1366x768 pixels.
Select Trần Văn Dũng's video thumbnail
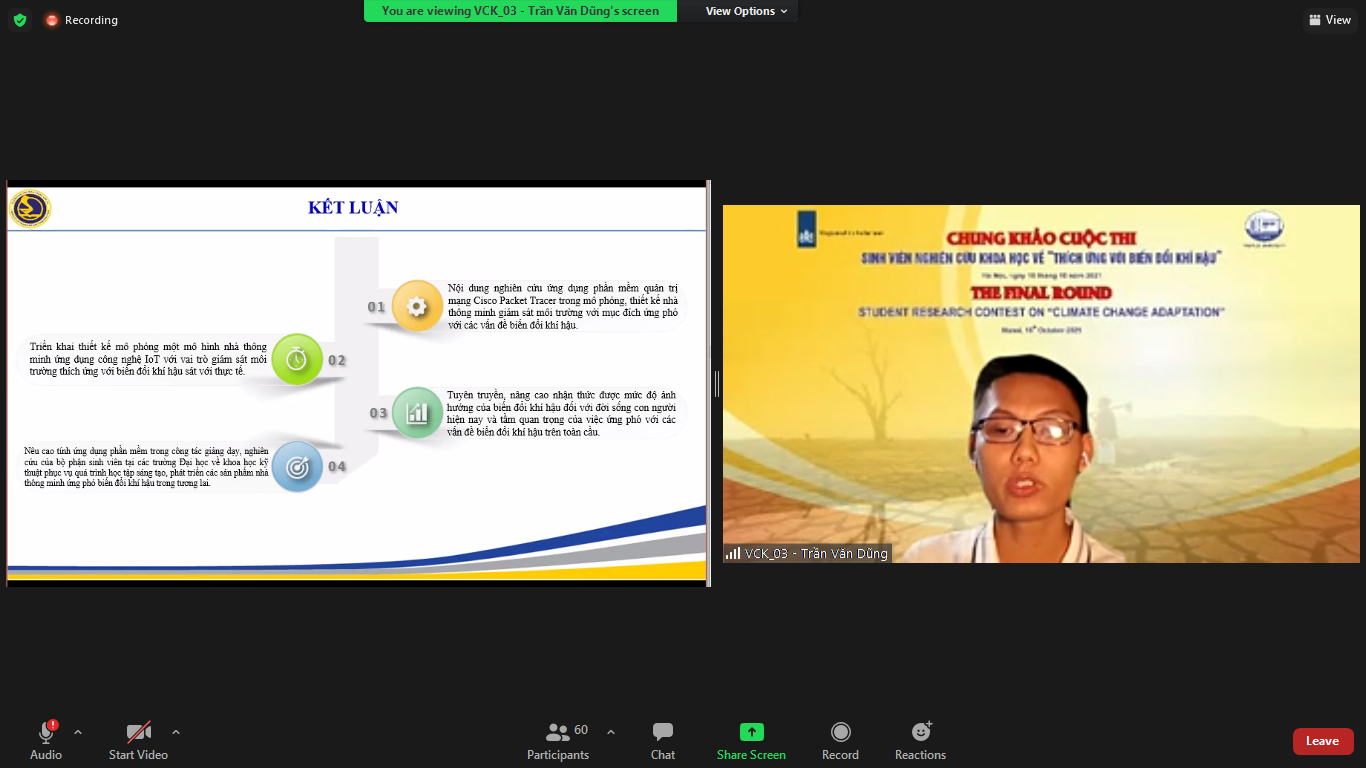click(1041, 384)
